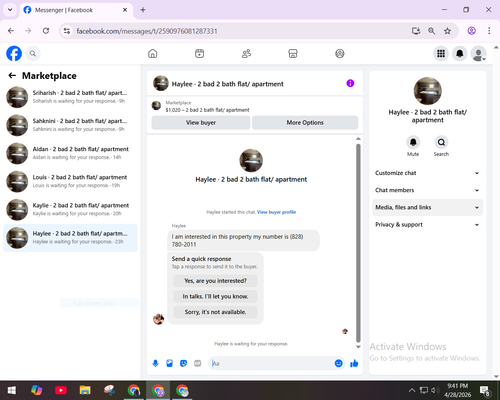500x400 pixels.
Task: Click the listing thumbnail next to $1,020
Action: coord(156,106)
